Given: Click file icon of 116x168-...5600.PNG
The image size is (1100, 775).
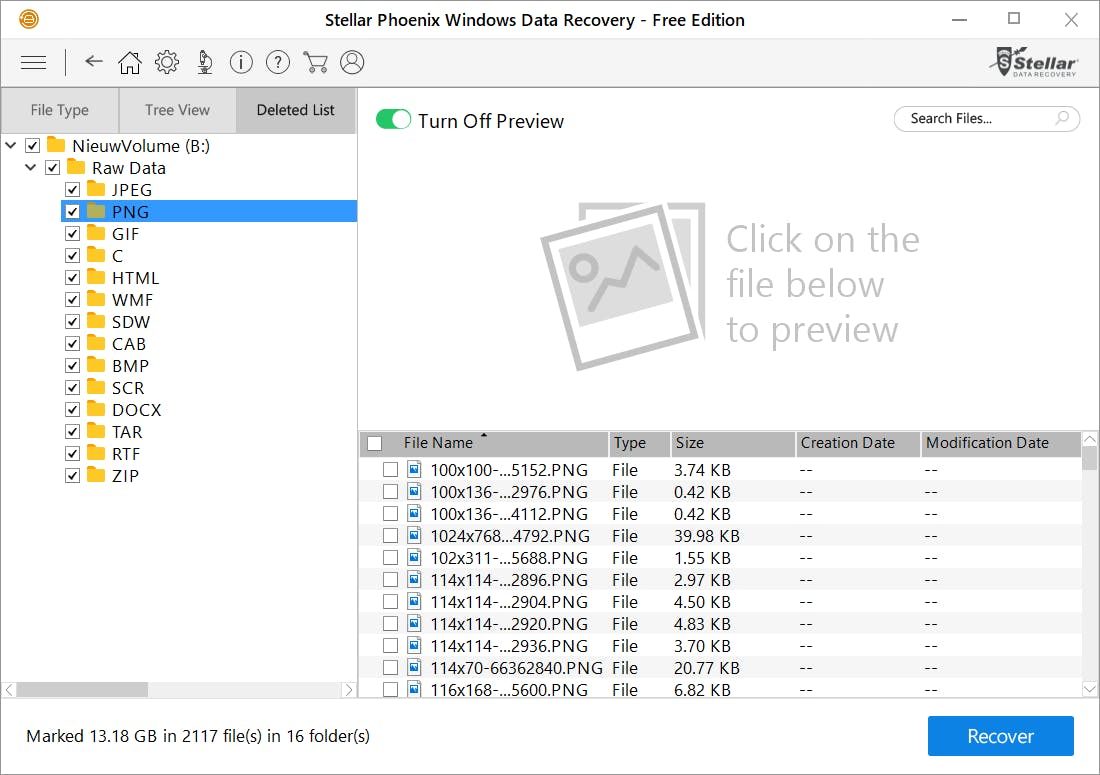Looking at the screenshot, I should (415, 689).
